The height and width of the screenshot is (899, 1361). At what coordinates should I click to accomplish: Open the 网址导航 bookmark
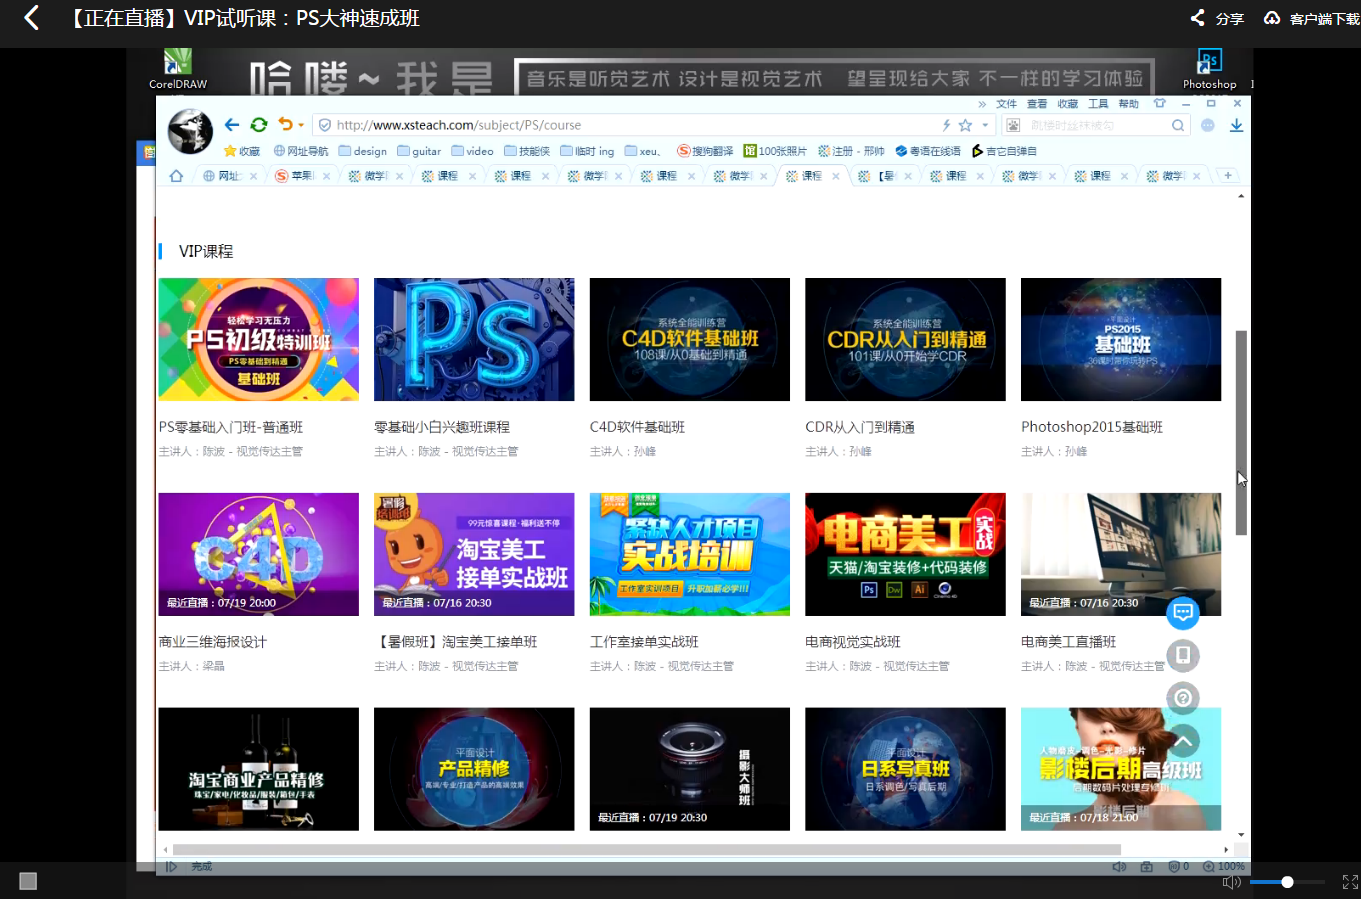(x=301, y=151)
